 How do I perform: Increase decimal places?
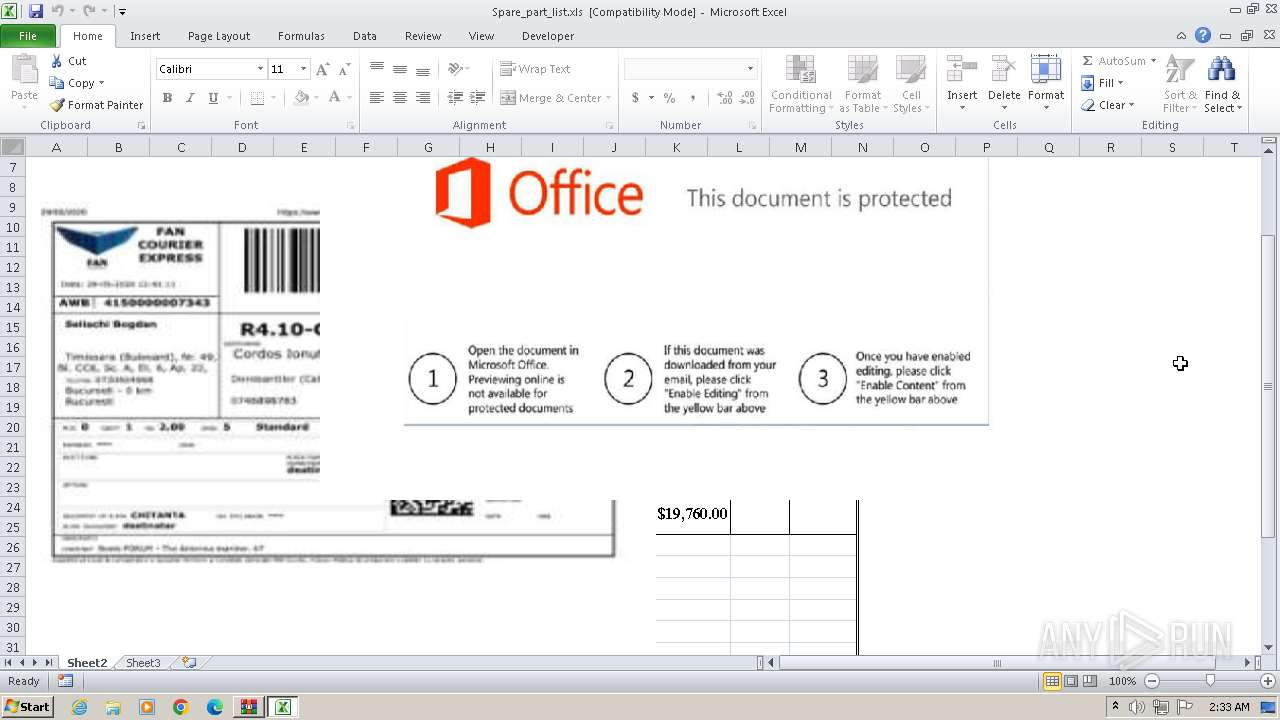tap(725, 98)
